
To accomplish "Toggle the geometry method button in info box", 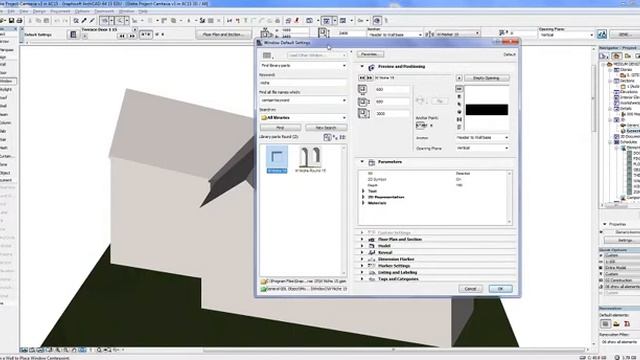I will click(146, 35).
